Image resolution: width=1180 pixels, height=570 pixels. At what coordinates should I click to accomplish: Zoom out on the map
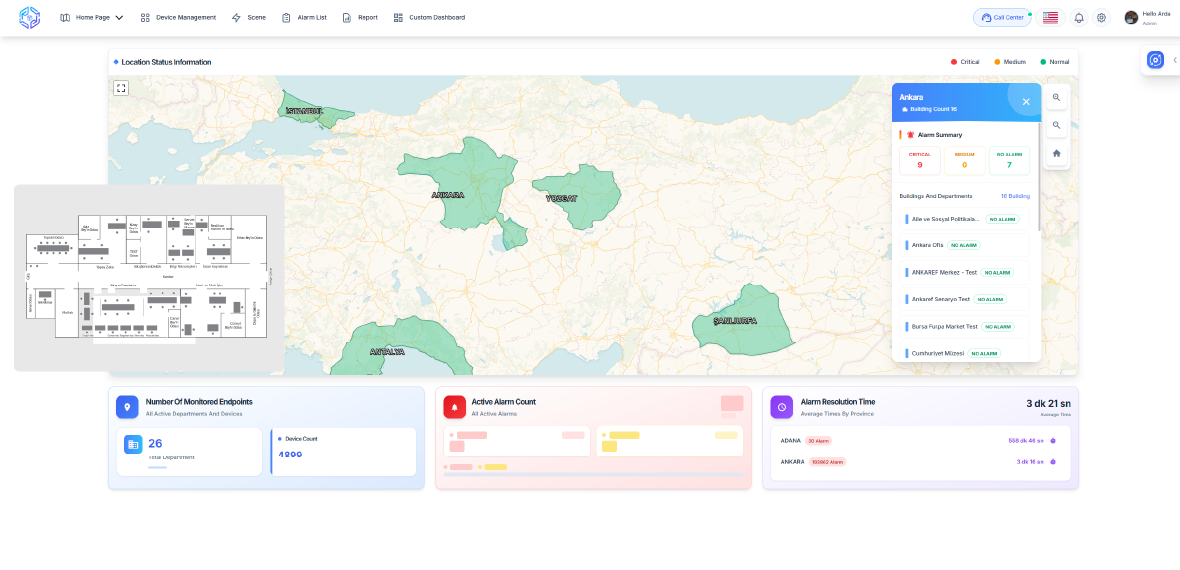[1056, 125]
